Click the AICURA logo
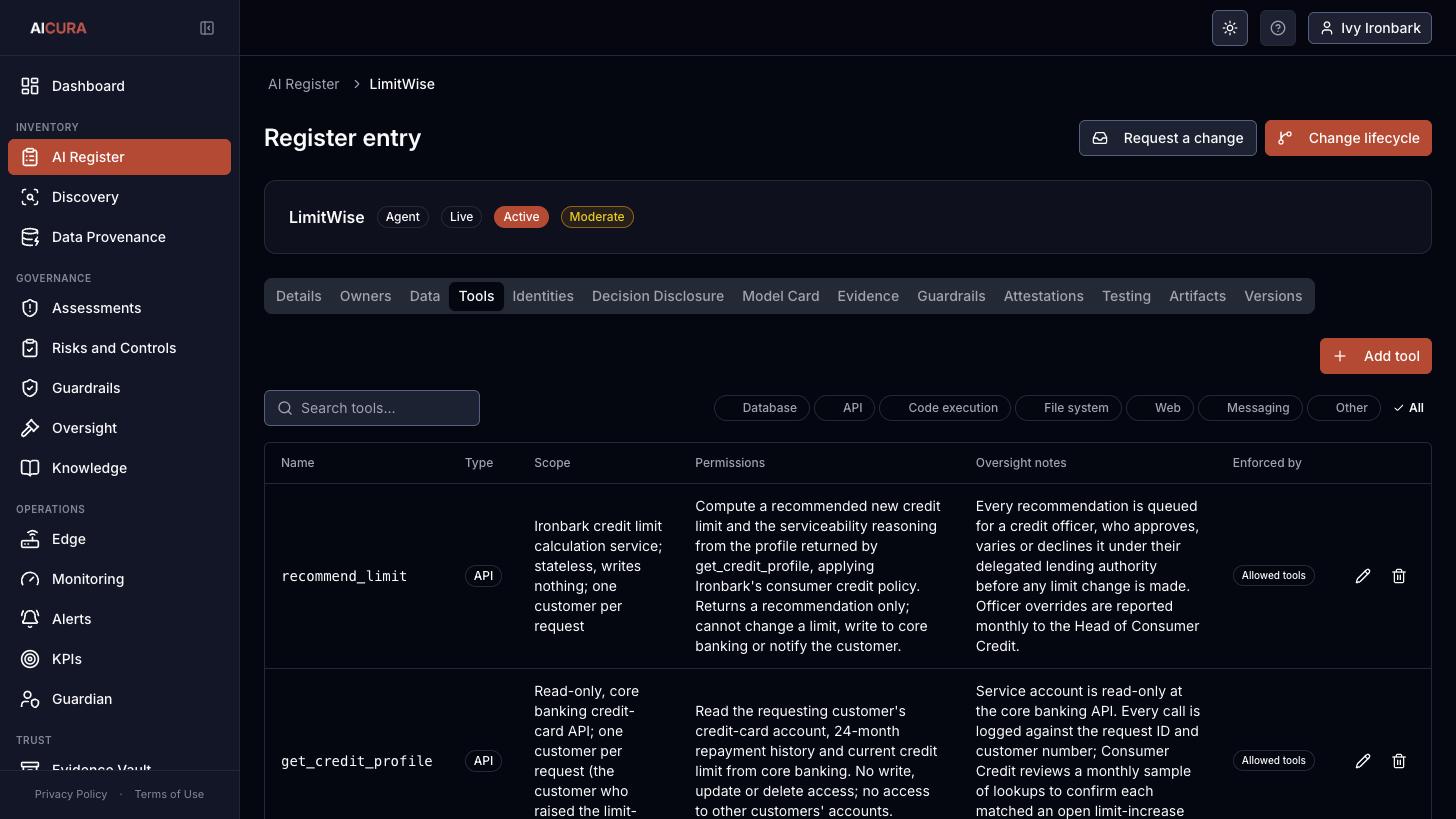Image resolution: width=1456 pixels, height=819 pixels. coord(58,28)
